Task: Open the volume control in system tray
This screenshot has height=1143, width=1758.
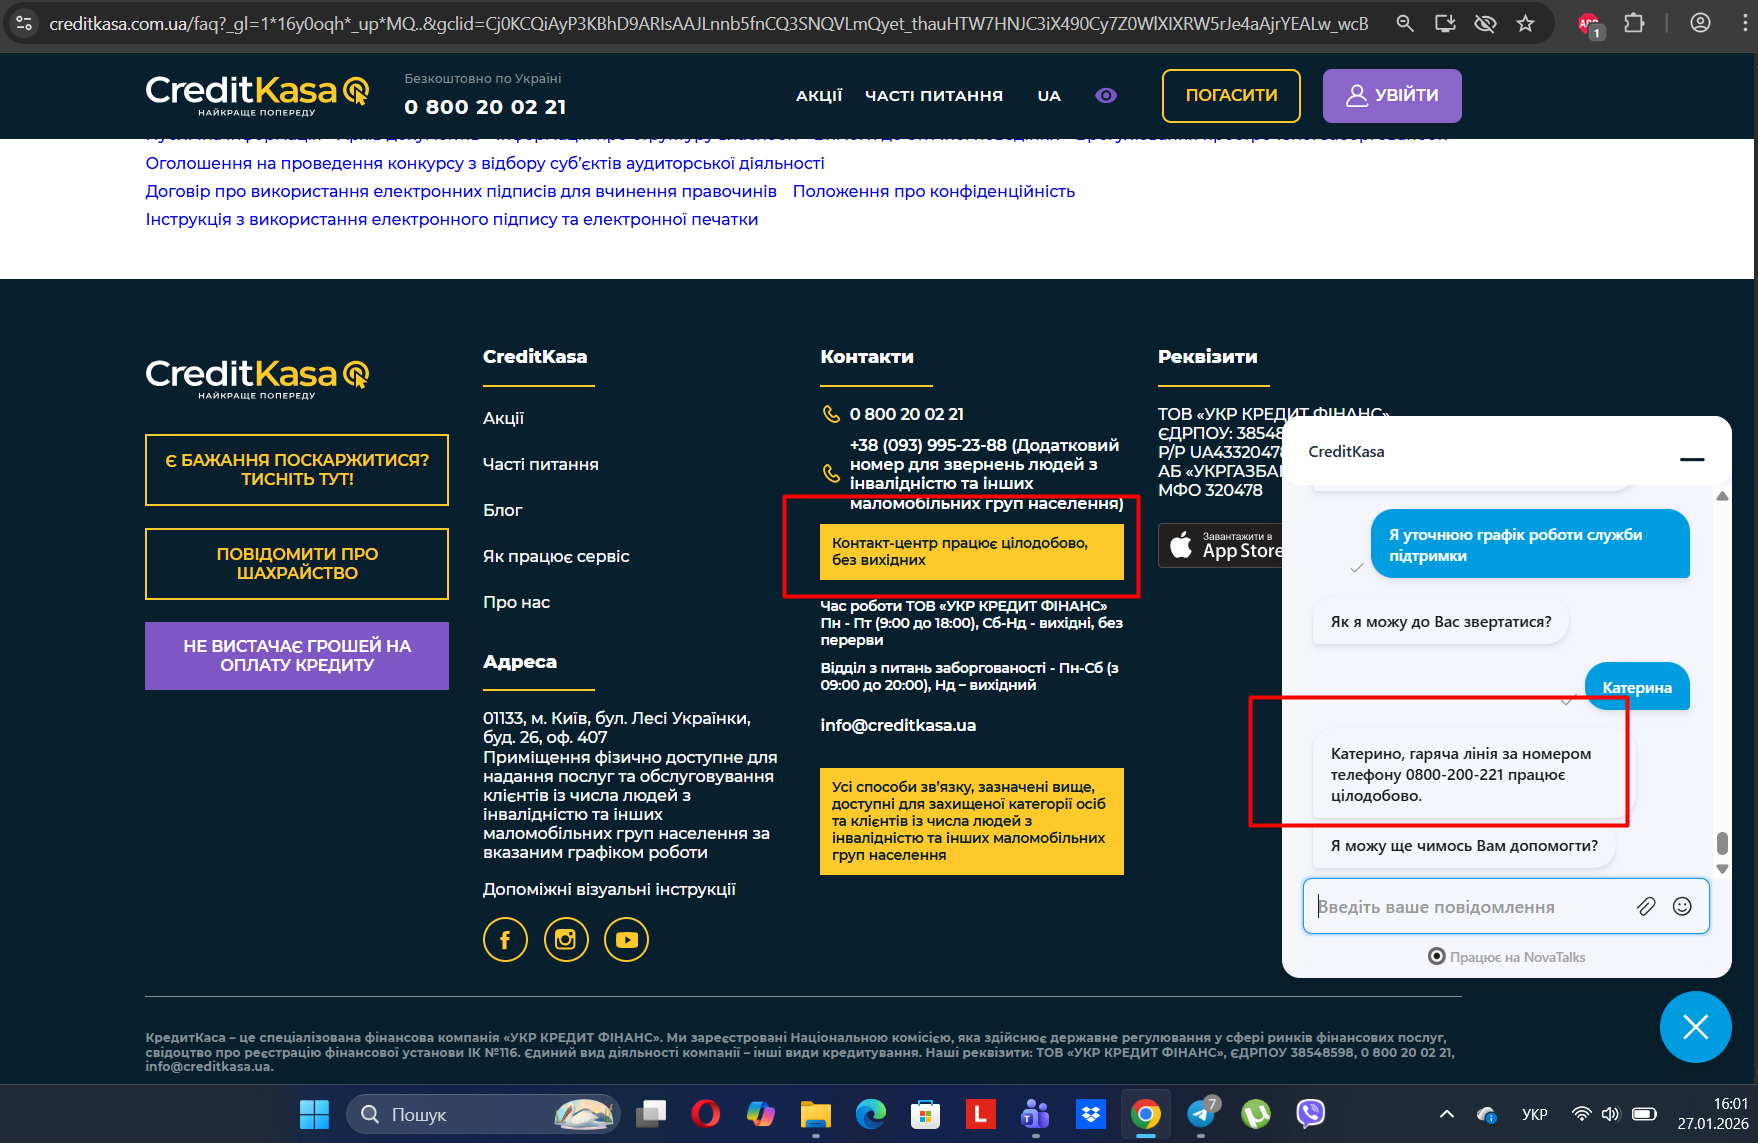Action: (x=1610, y=1114)
